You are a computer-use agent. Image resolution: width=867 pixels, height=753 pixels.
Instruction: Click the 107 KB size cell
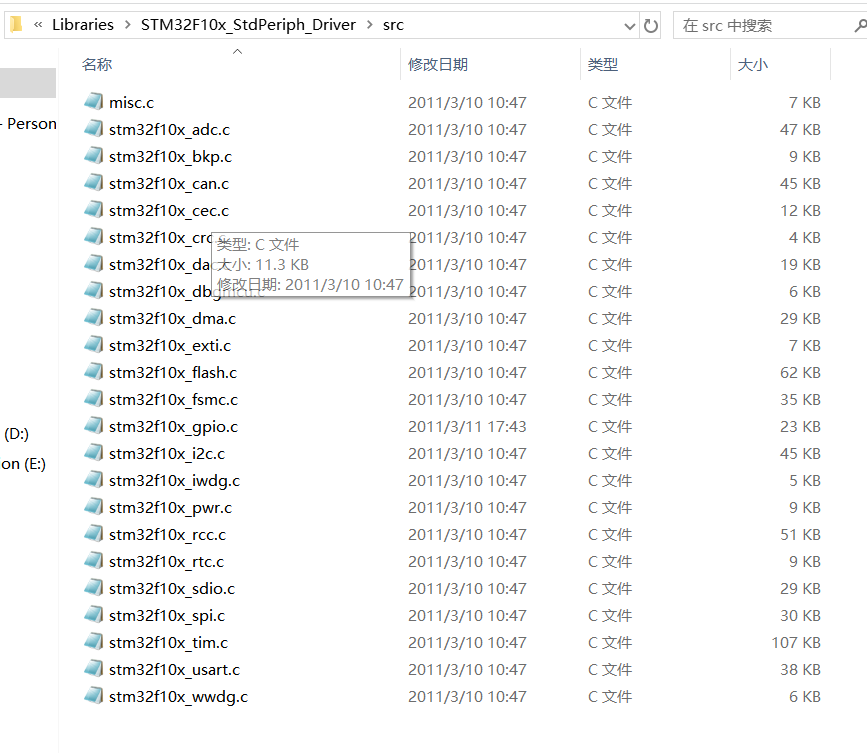pos(796,642)
